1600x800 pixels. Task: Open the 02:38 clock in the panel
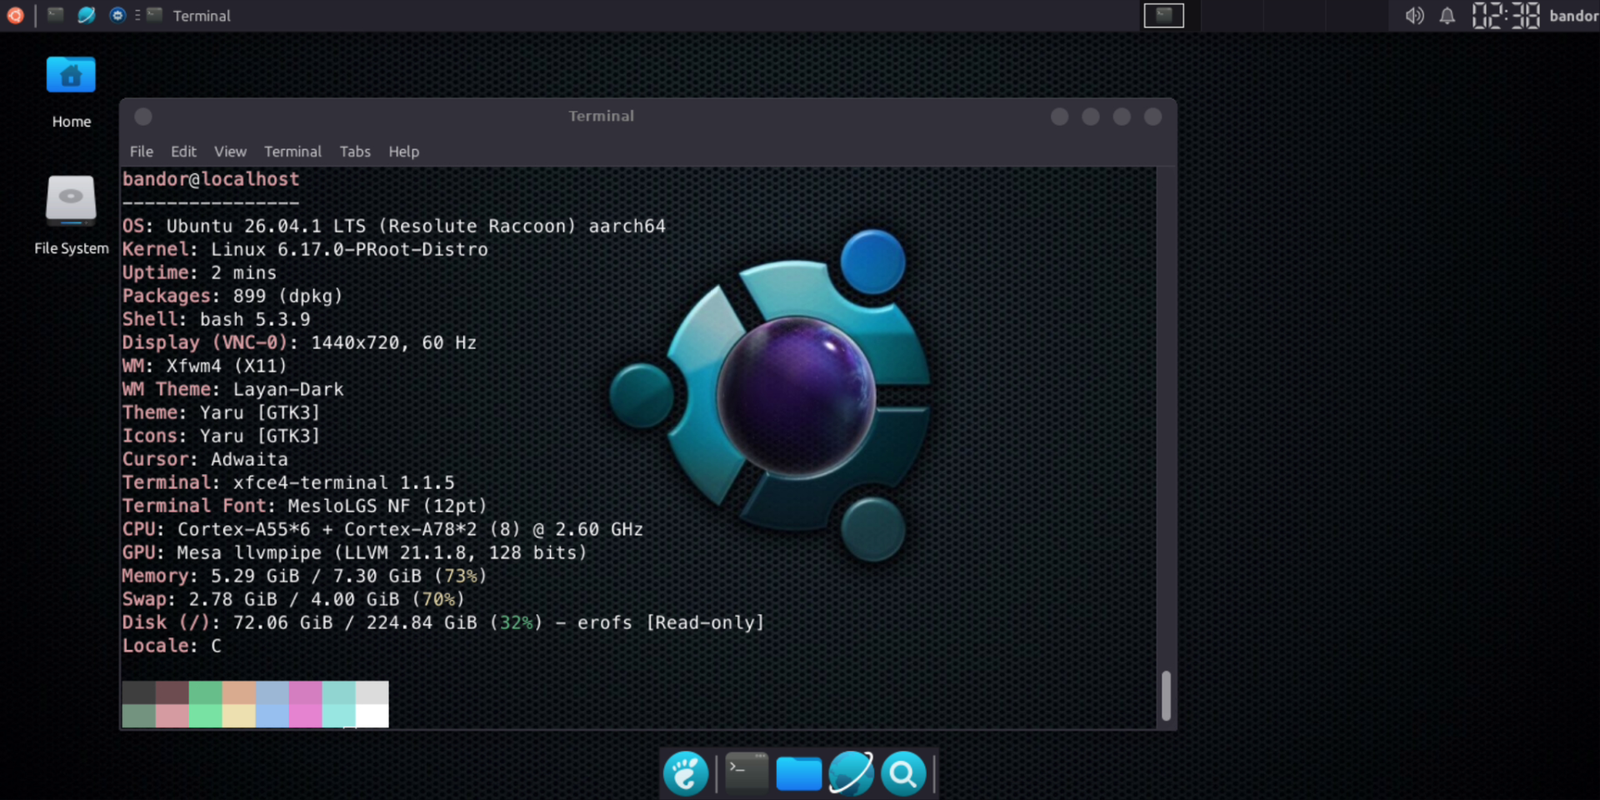pos(1505,15)
